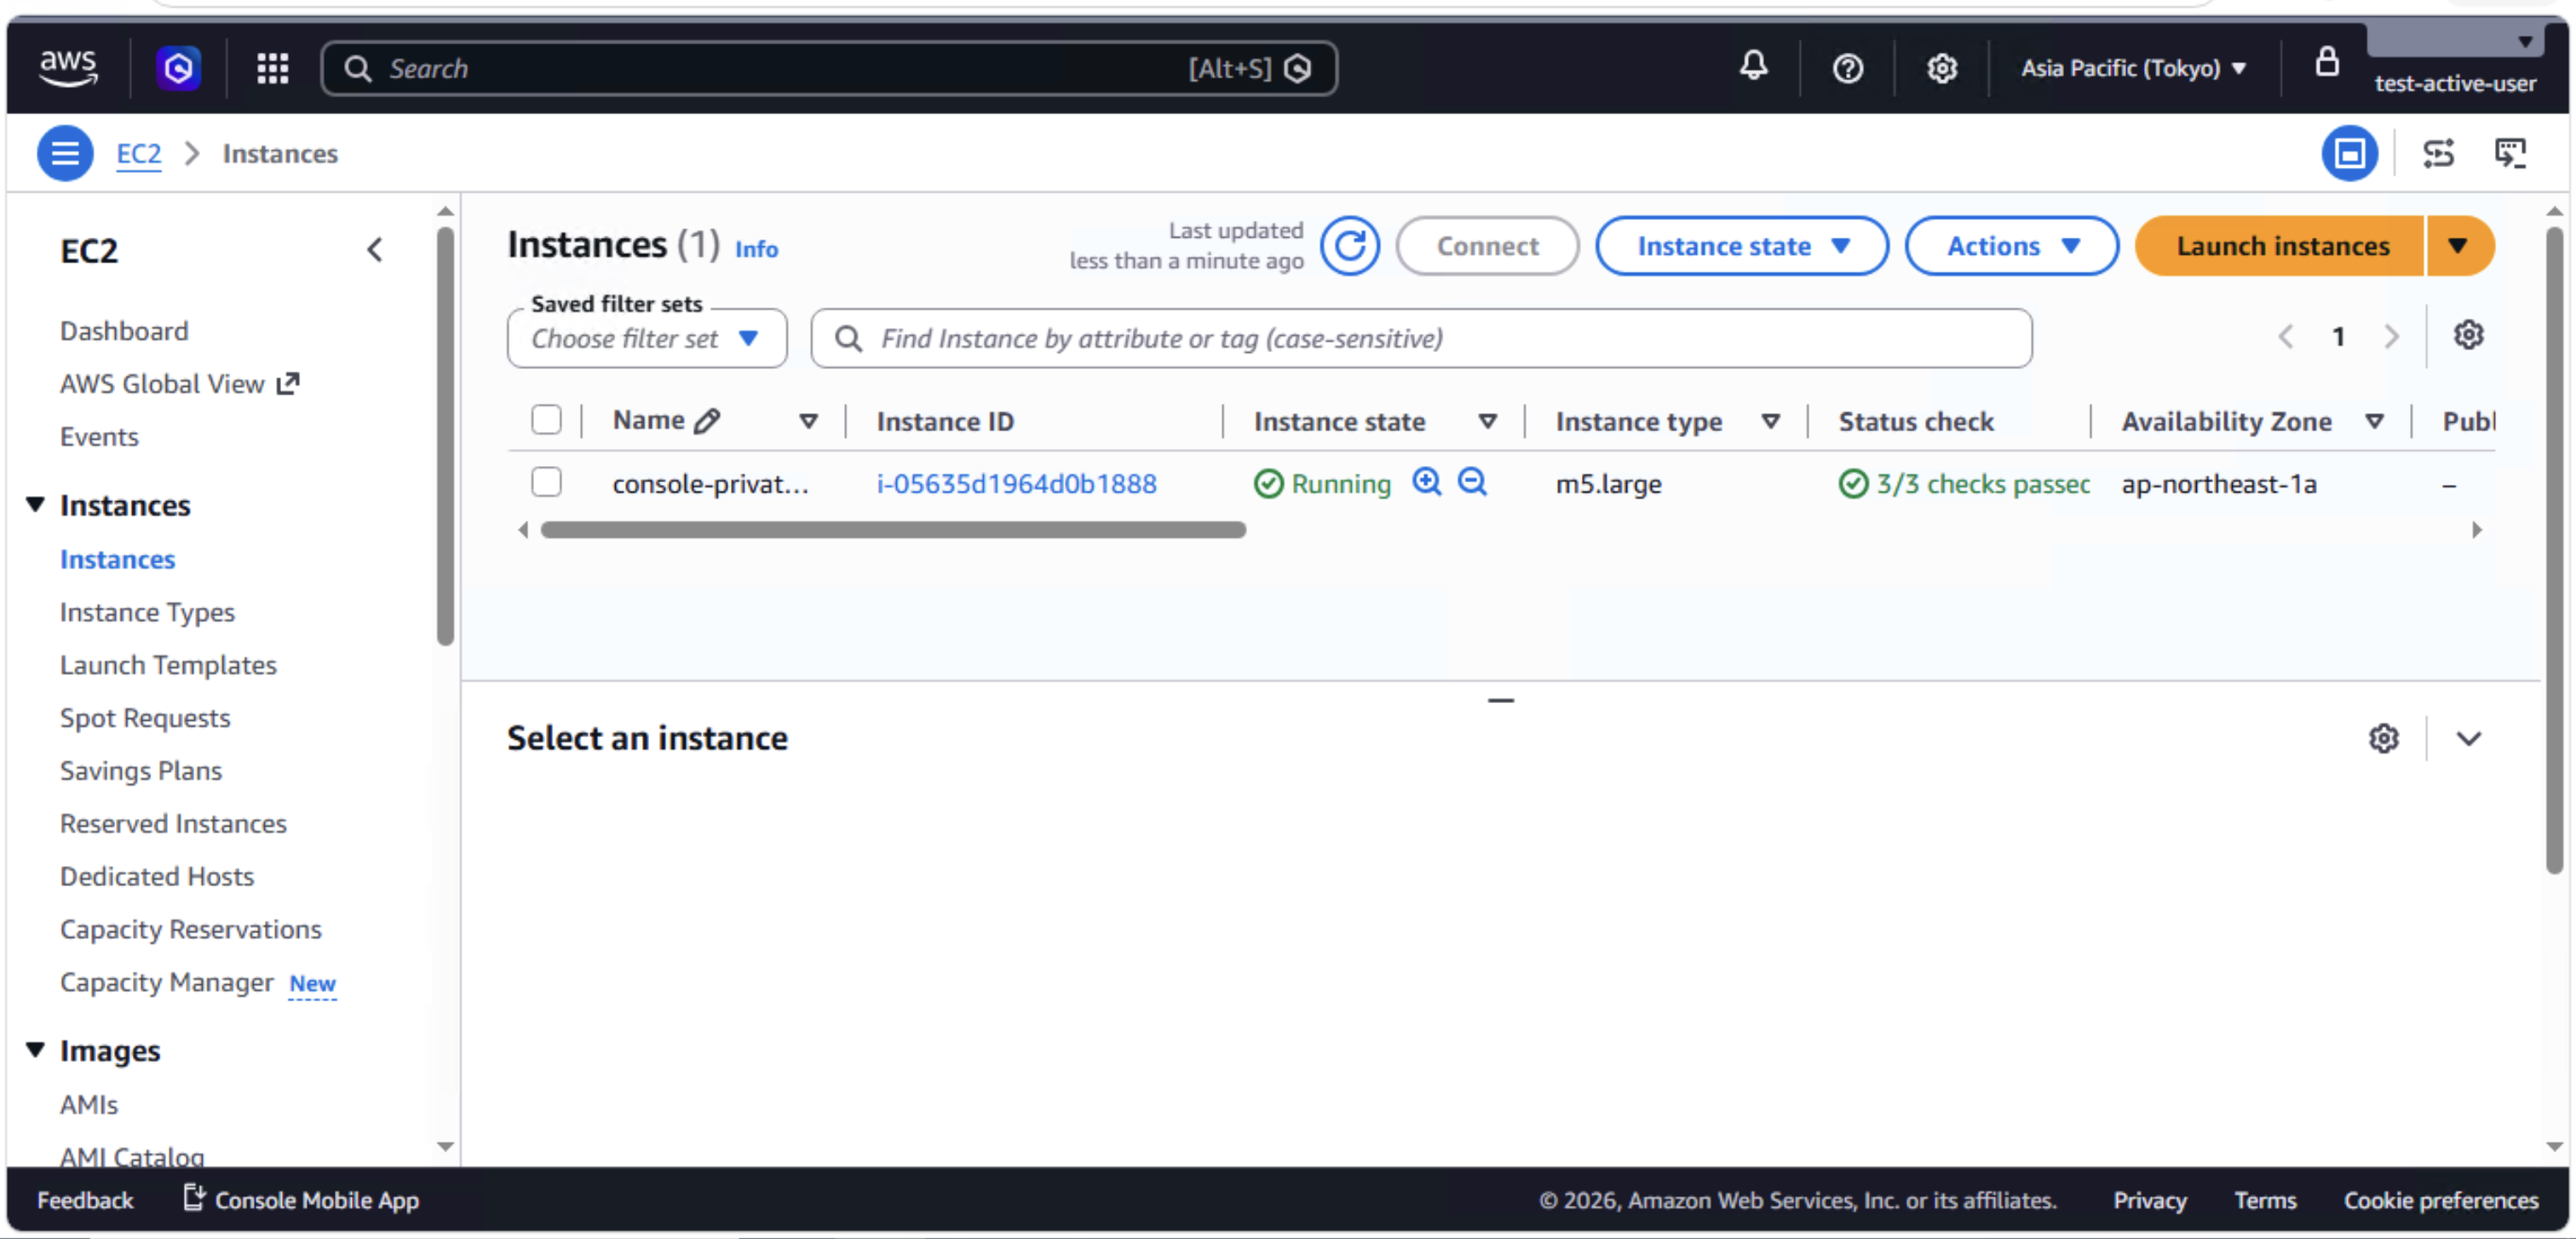
Task: Click the sidebar vertical scrollbar
Action: pyautogui.click(x=445, y=436)
